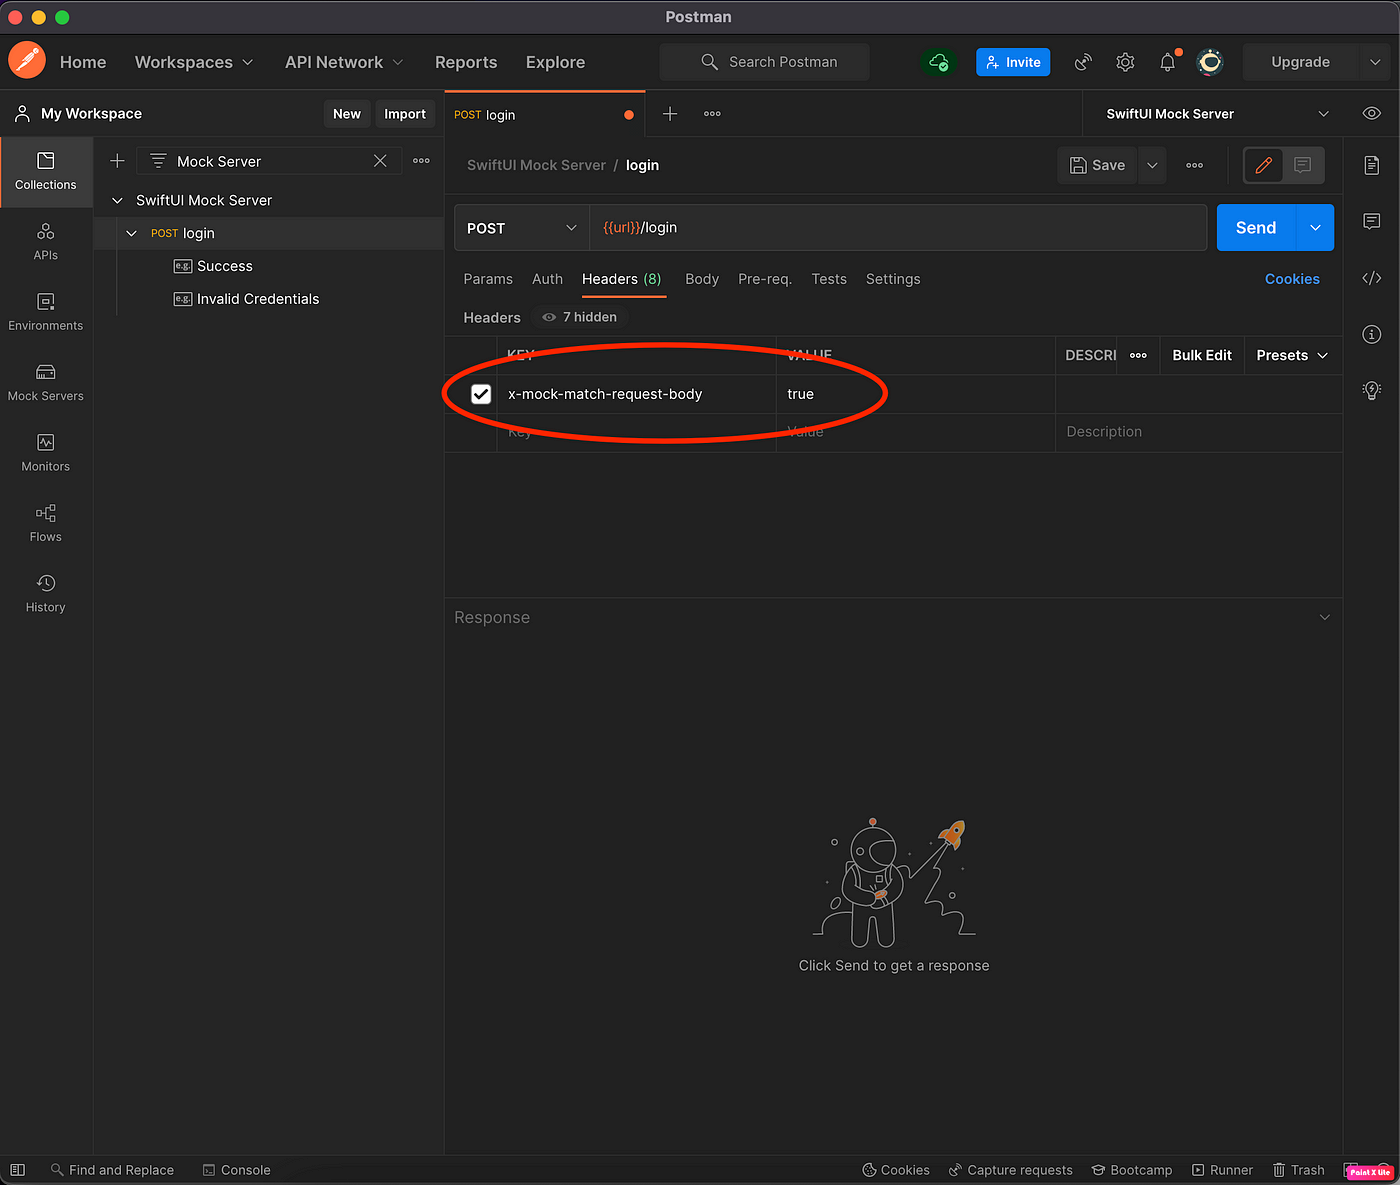Open header columns options ellipsis
This screenshot has width=1400, height=1185.
click(1138, 355)
